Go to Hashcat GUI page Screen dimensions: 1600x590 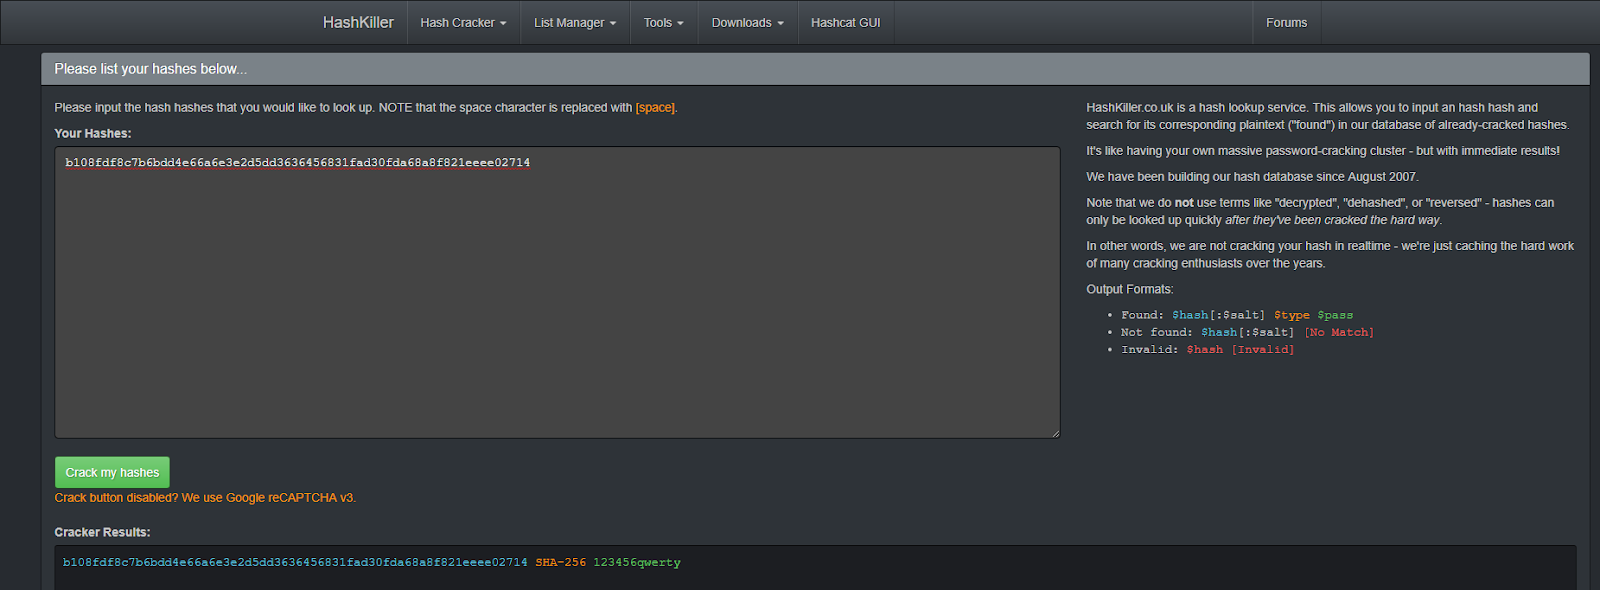pyautogui.click(x=845, y=22)
